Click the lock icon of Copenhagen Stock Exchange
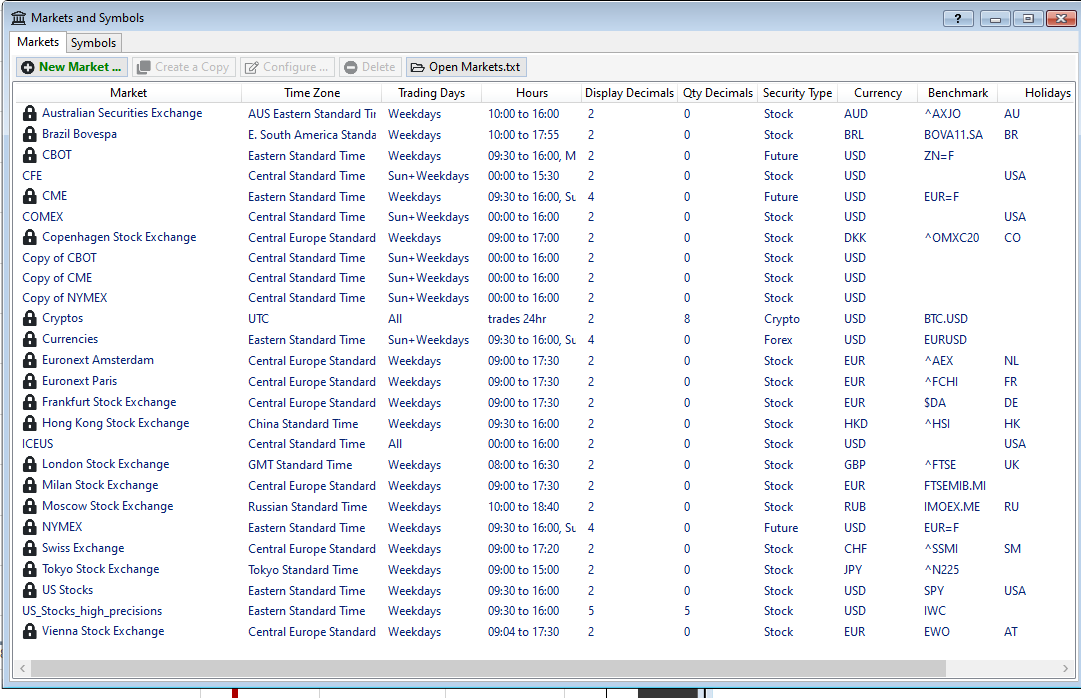The image size is (1081, 698). click(30, 237)
